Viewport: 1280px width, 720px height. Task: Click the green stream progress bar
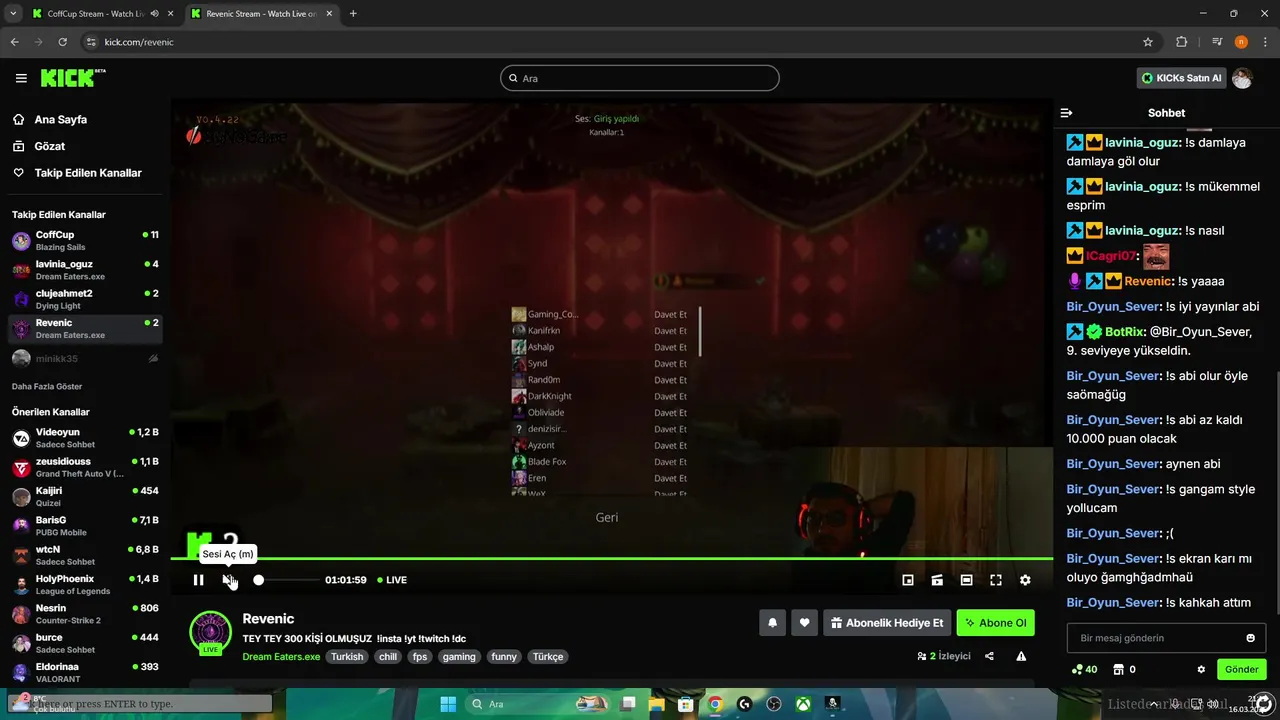click(x=611, y=558)
